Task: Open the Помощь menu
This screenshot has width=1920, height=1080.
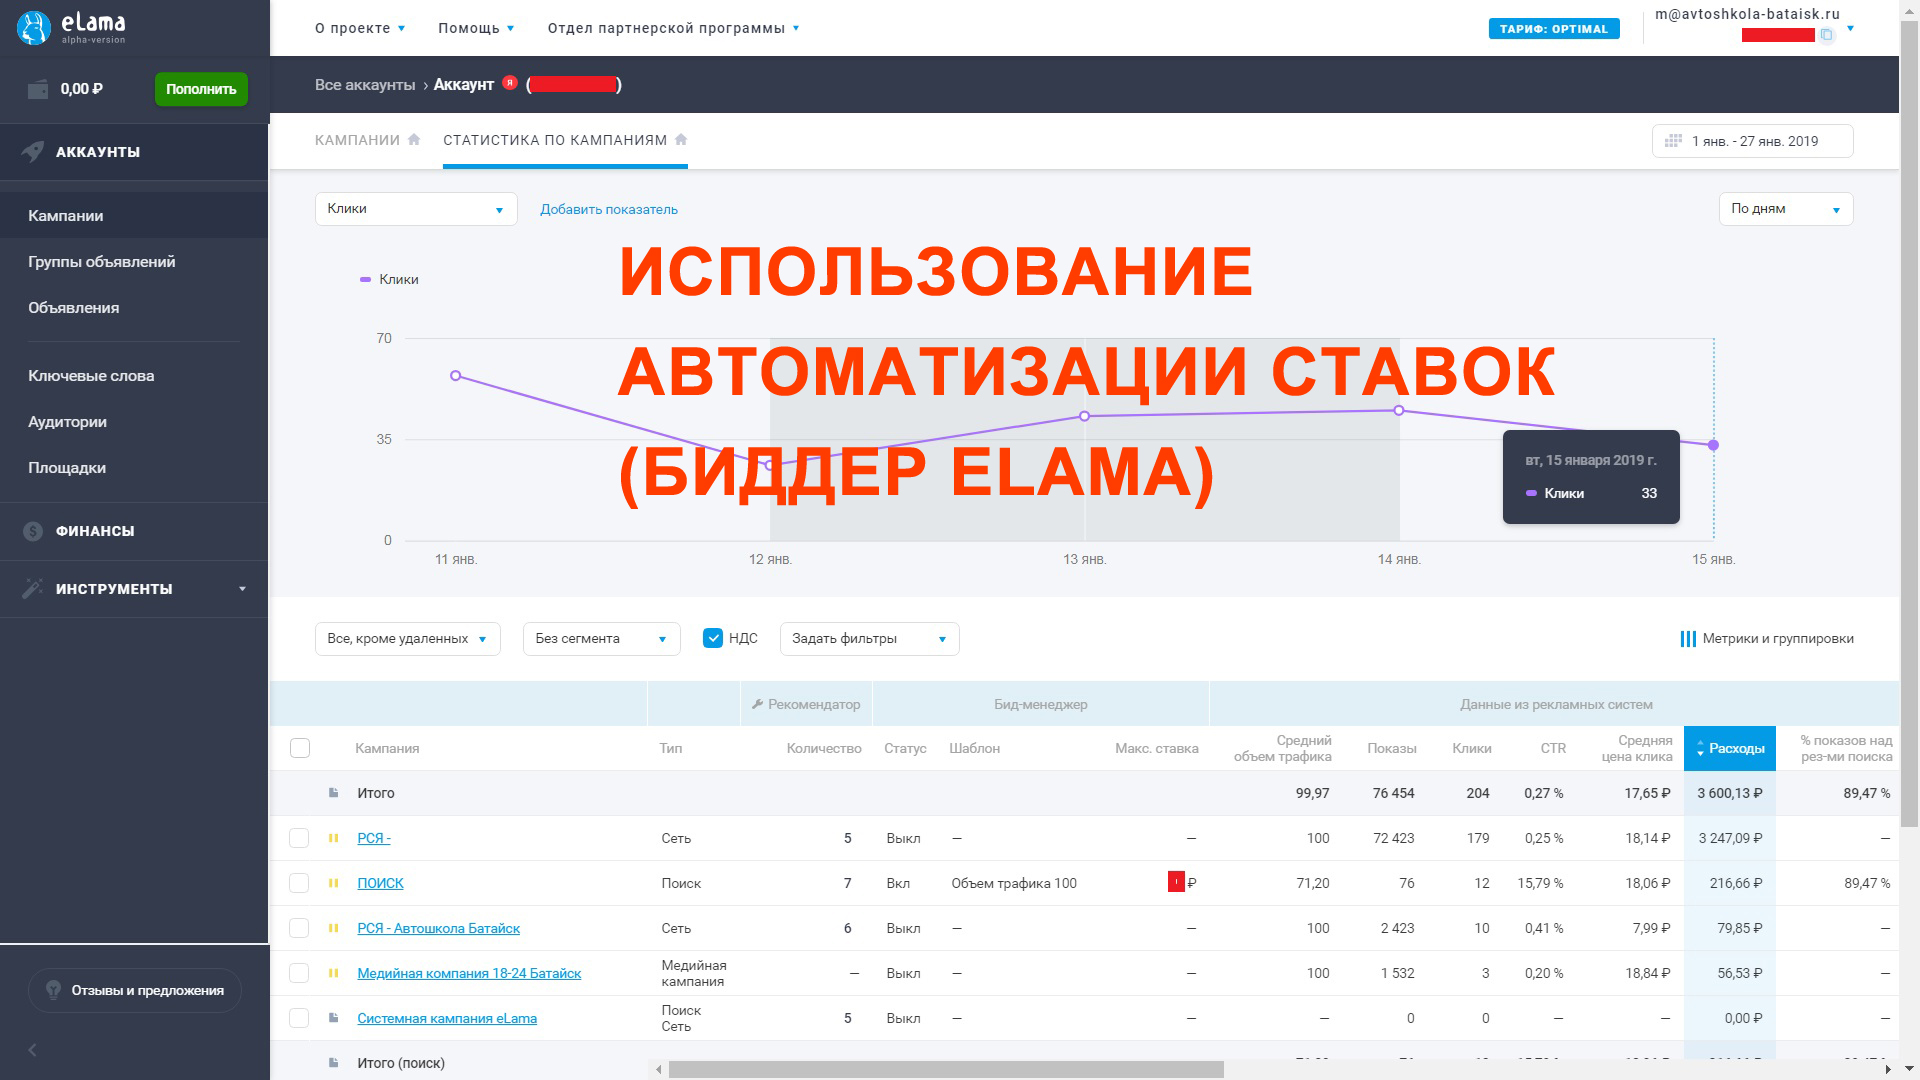Action: [468, 28]
